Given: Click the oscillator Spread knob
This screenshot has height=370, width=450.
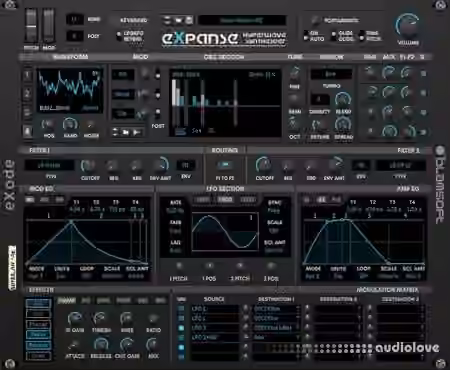Looking at the screenshot, I should coord(343,125).
